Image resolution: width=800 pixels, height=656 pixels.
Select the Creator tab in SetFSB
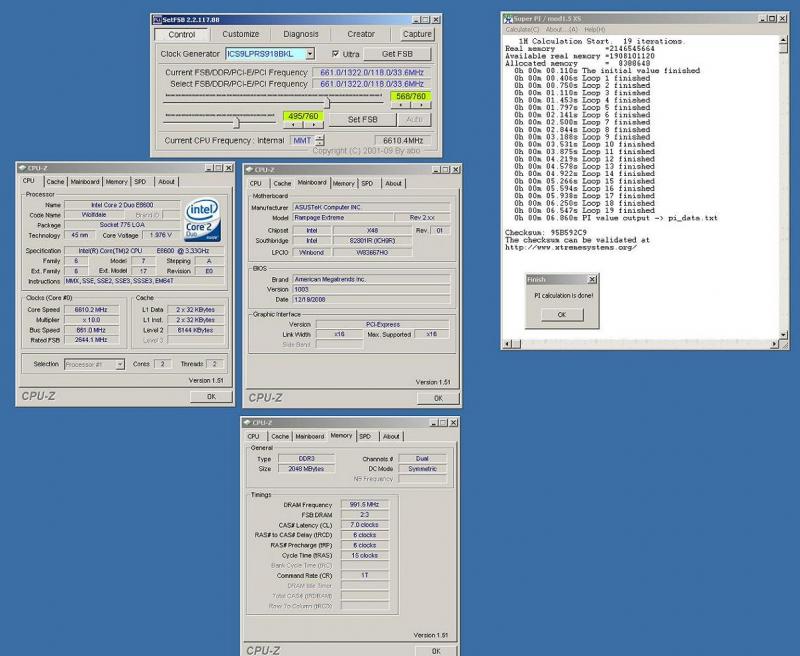pos(361,34)
